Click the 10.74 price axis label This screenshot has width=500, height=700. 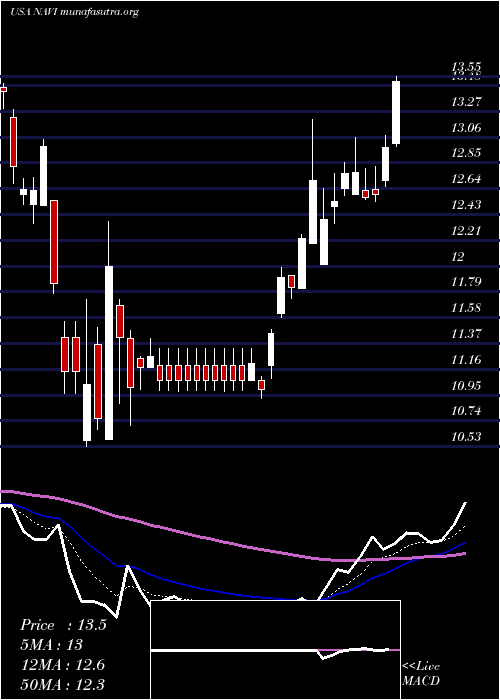tap(466, 411)
